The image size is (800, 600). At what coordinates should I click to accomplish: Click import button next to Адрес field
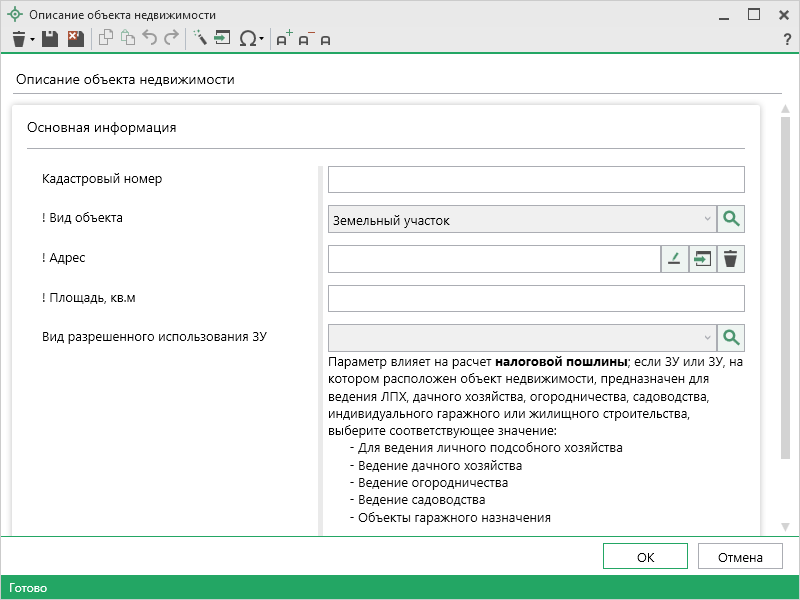(702, 259)
